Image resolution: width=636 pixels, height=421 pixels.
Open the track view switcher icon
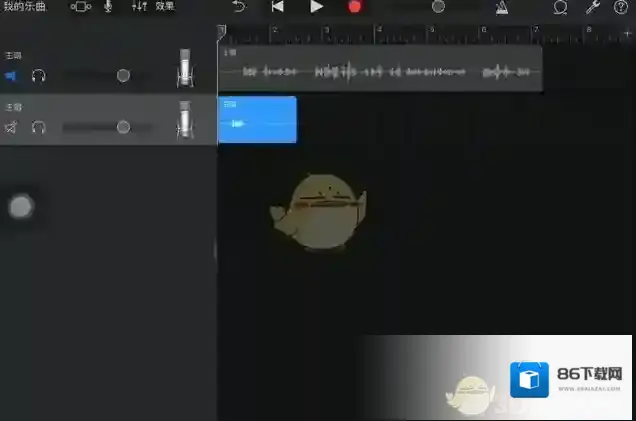tap(80, 7)
